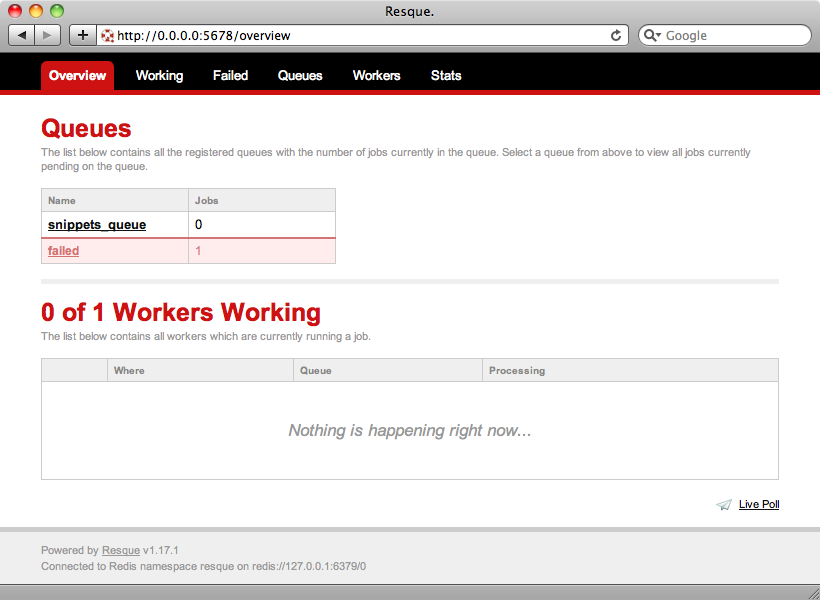The width and height of the screenshot is (820, 600).
Task: Click the Resque lifesaver favicon in the address bar
Action: [x=108, y=36]
